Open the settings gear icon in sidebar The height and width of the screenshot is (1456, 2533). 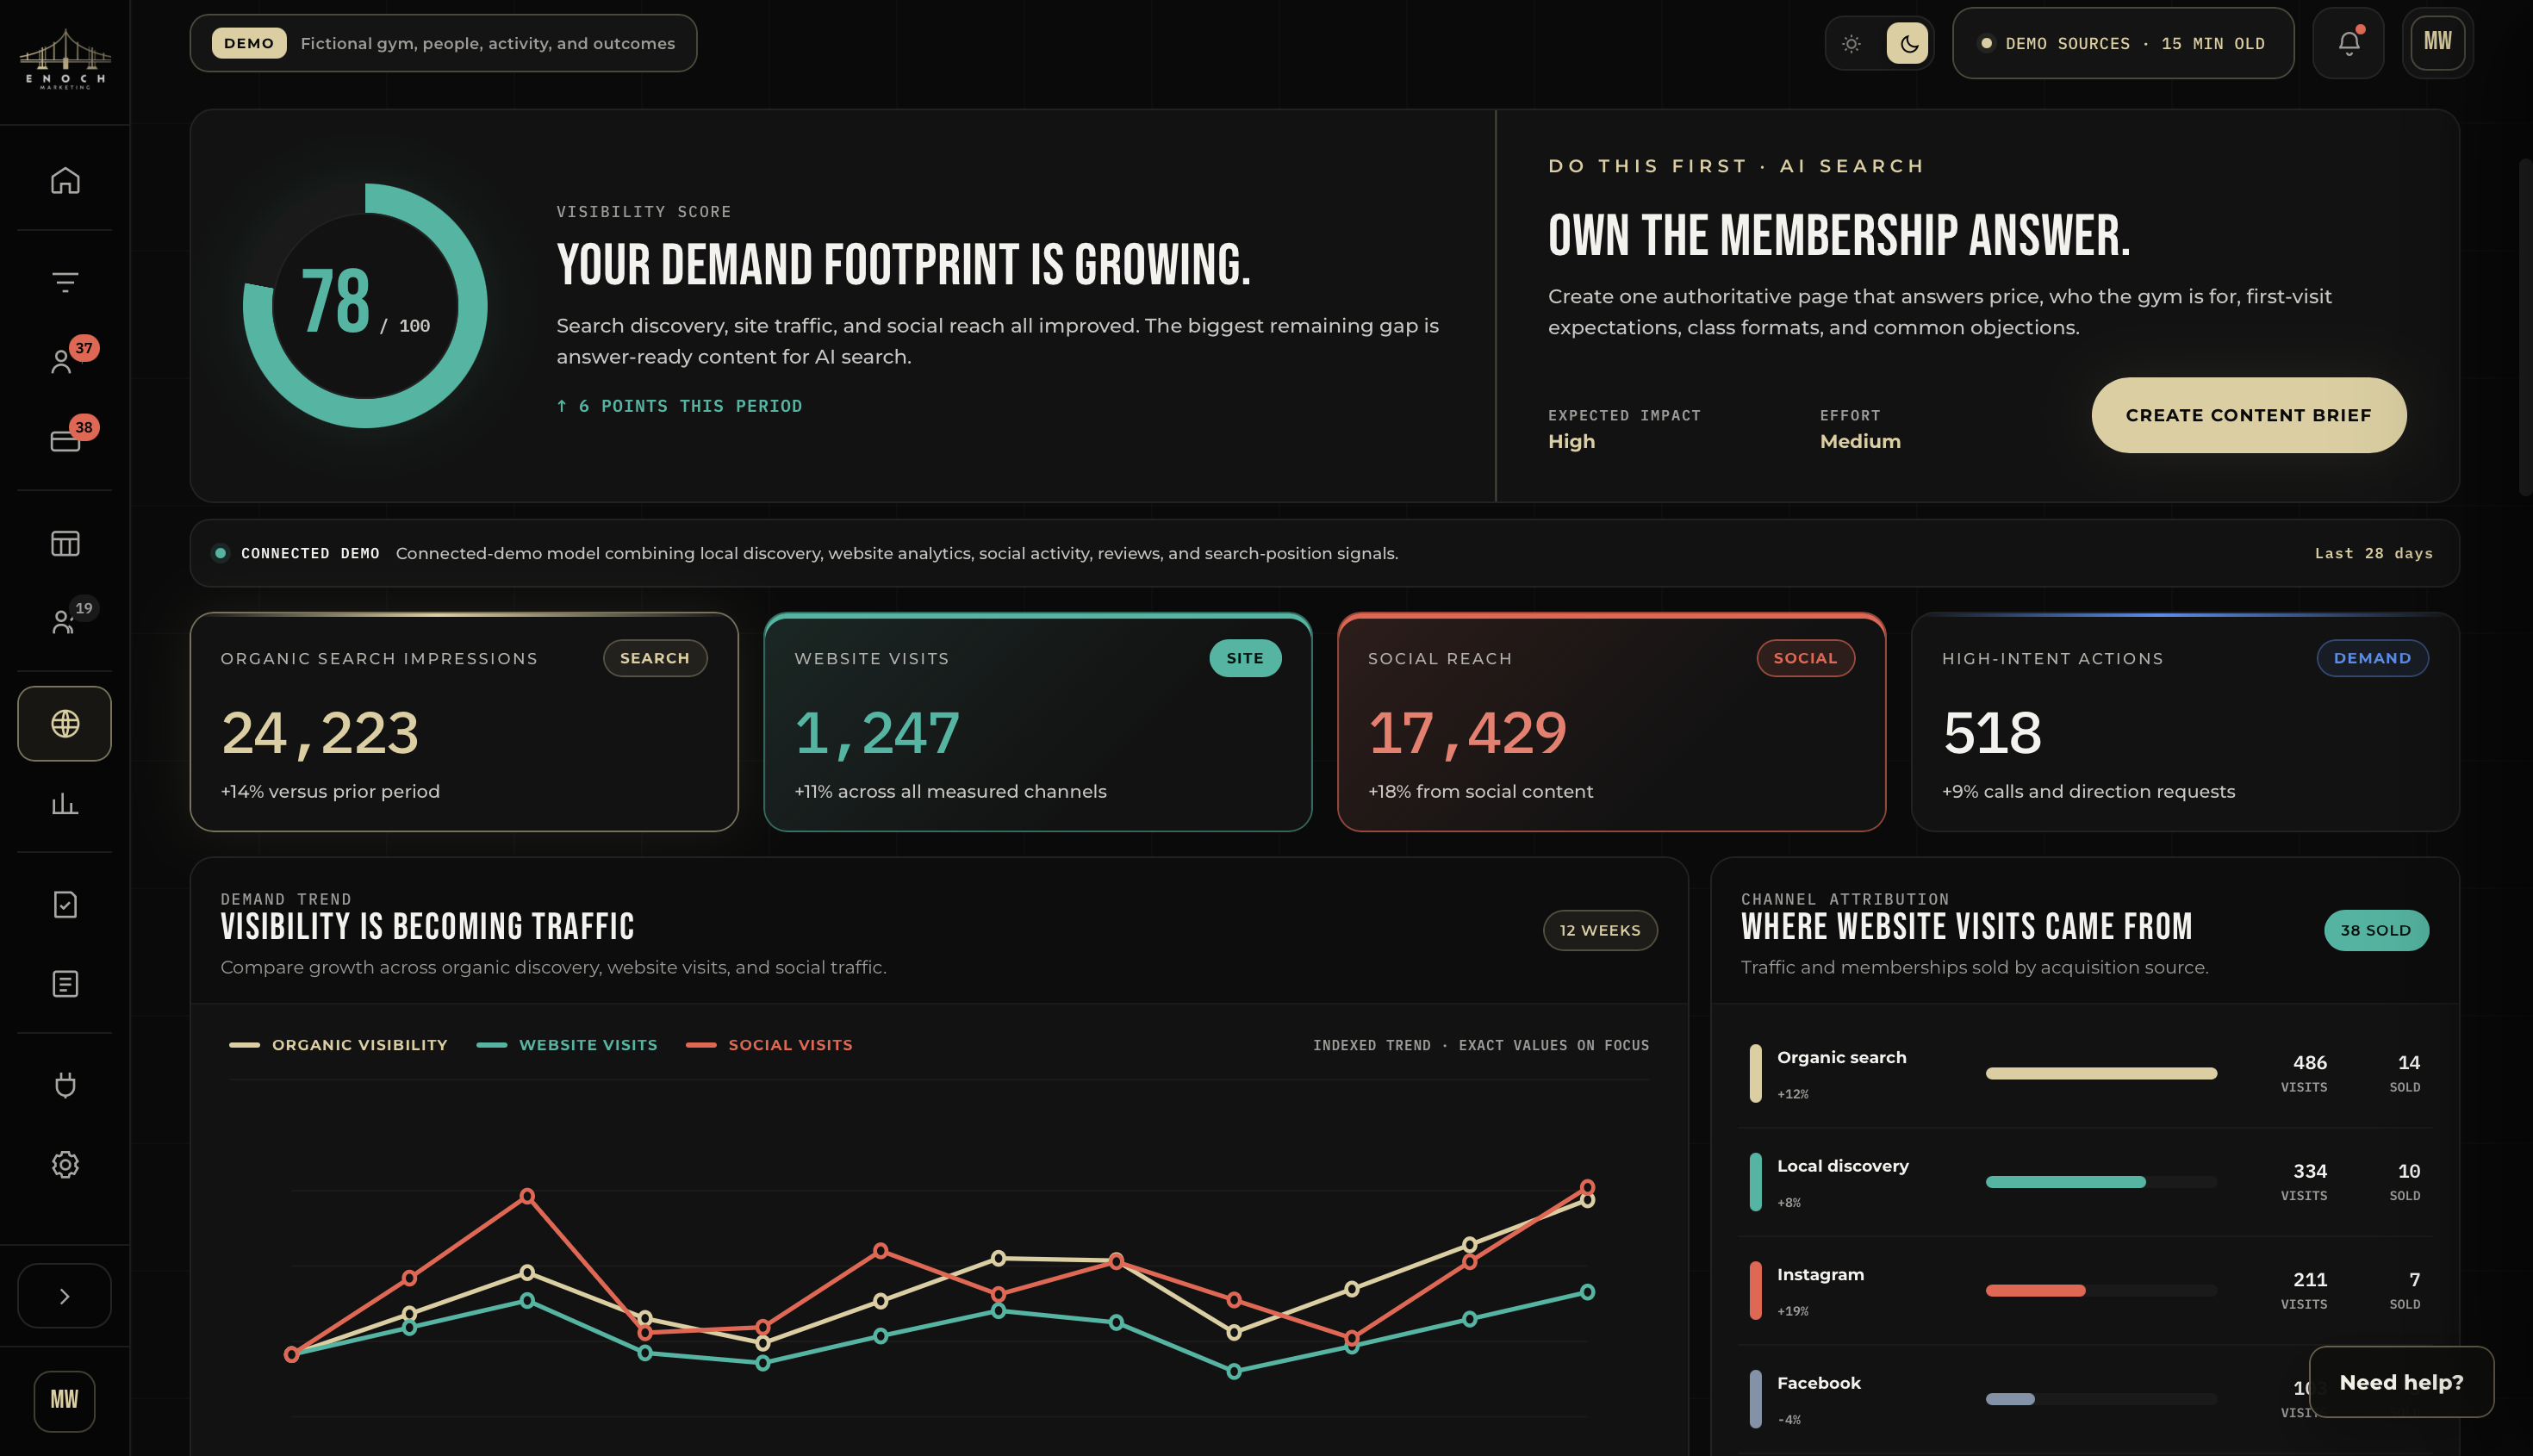[65, 1164]
